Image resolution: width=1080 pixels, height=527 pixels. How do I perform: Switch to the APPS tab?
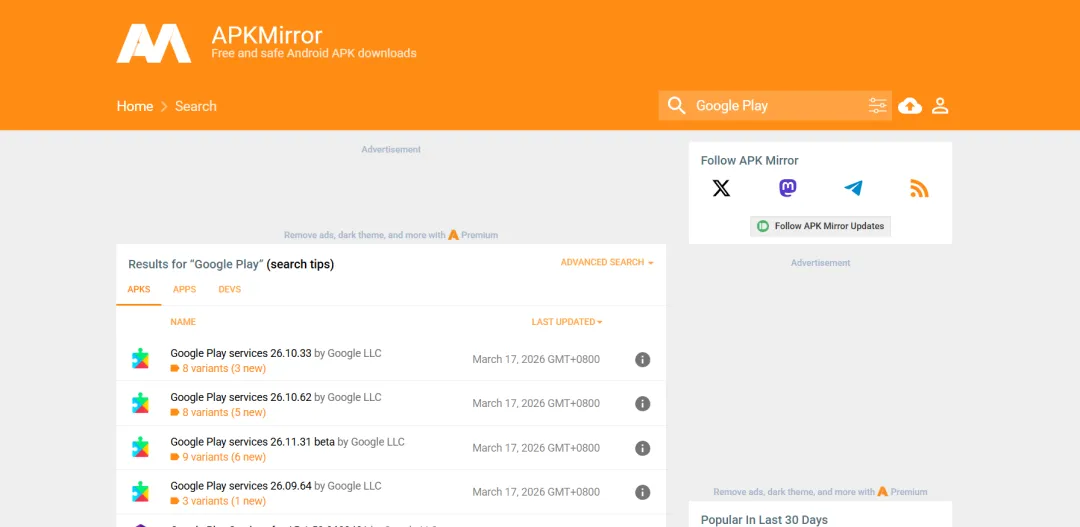[185, 289]
